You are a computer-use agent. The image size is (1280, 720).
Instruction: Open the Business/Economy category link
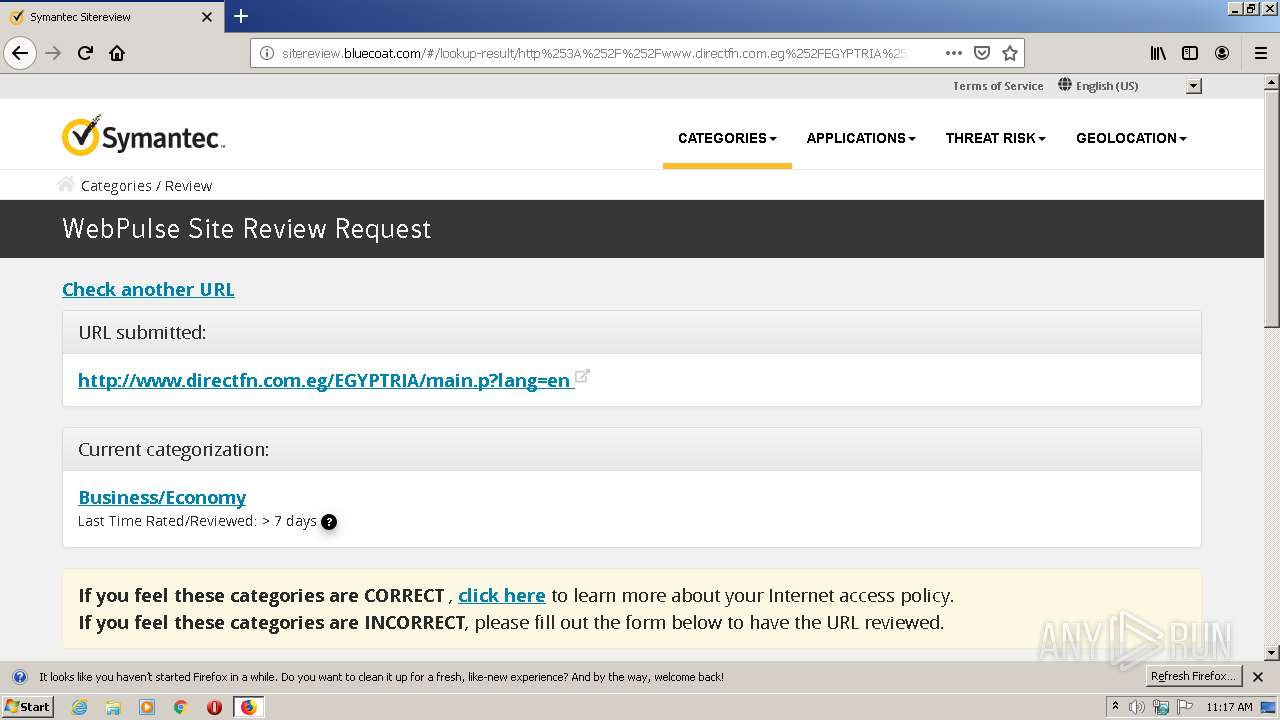pyautogui.click(x=162, y=497)
